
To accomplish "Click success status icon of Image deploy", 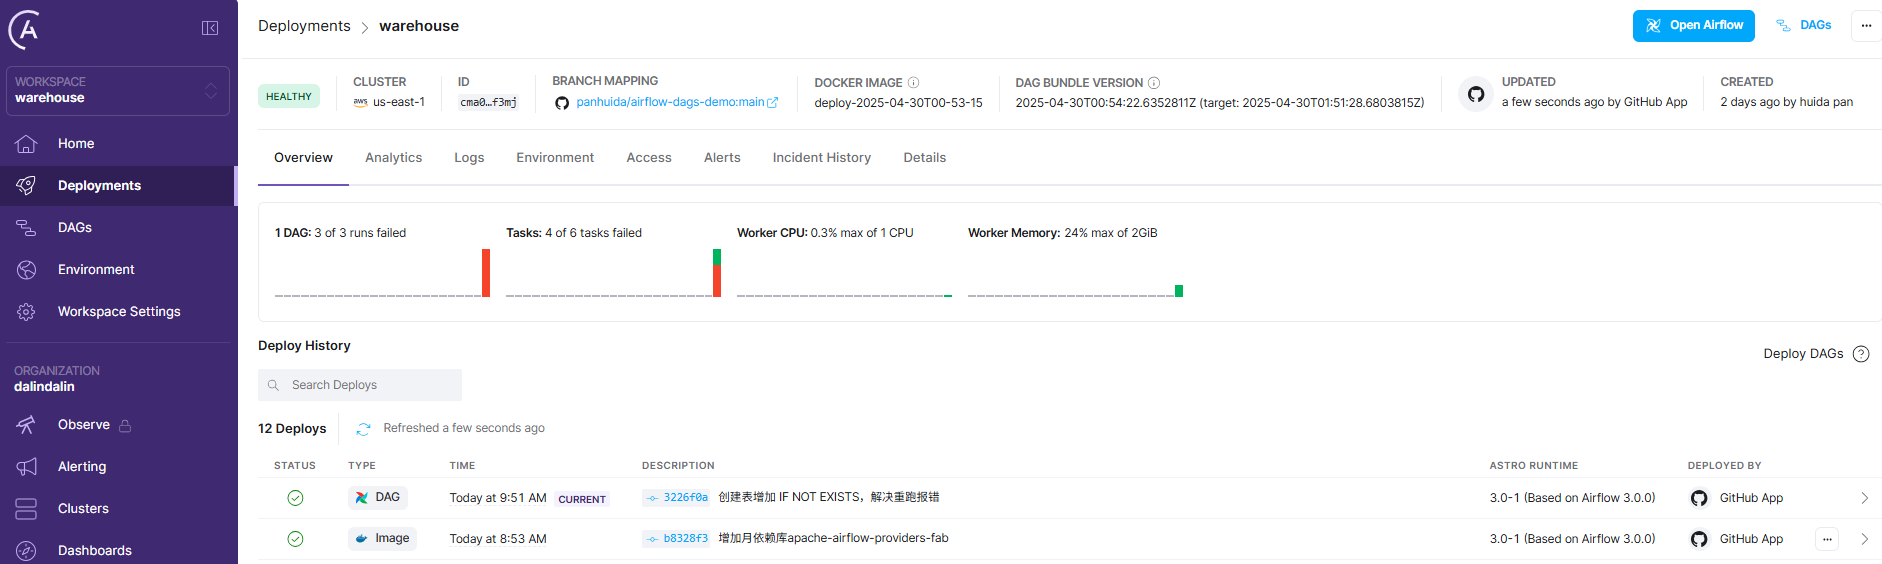I will click(295, 539).
